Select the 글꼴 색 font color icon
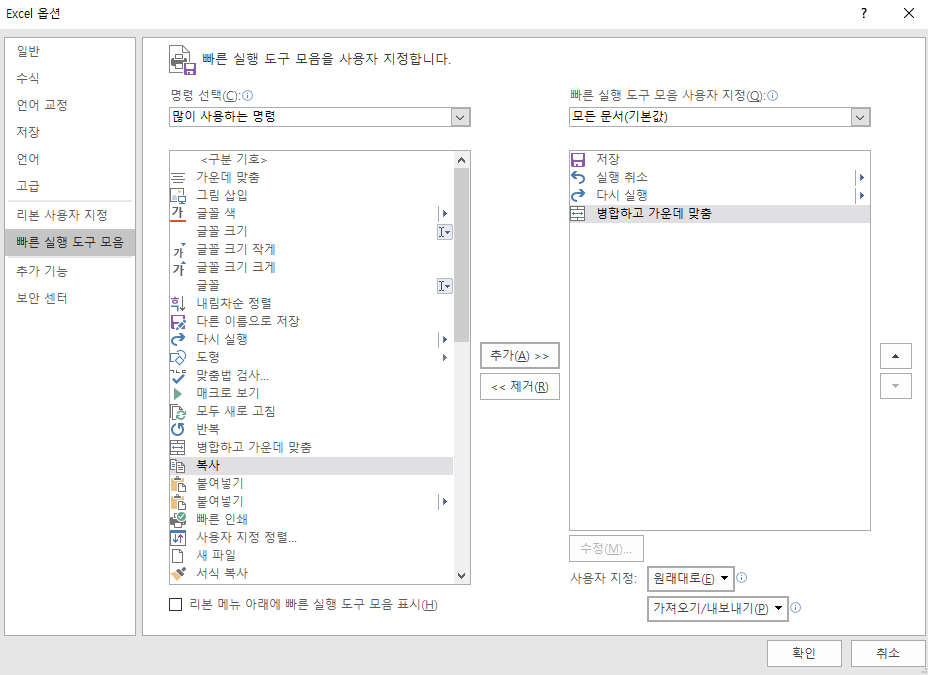The image size is (928, 675). pos(178,214)
